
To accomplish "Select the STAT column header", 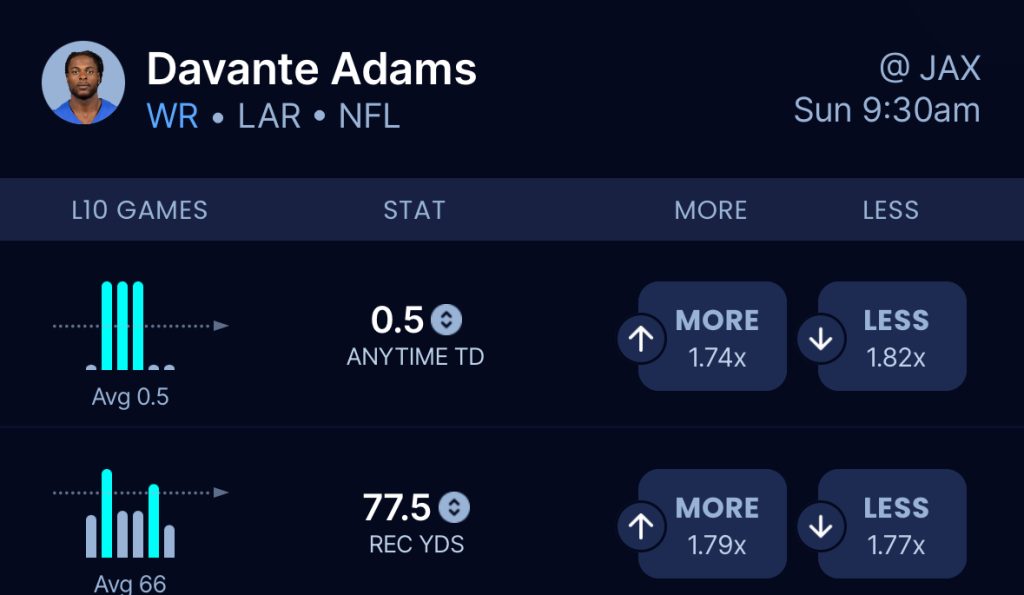I will pos(414,210).
